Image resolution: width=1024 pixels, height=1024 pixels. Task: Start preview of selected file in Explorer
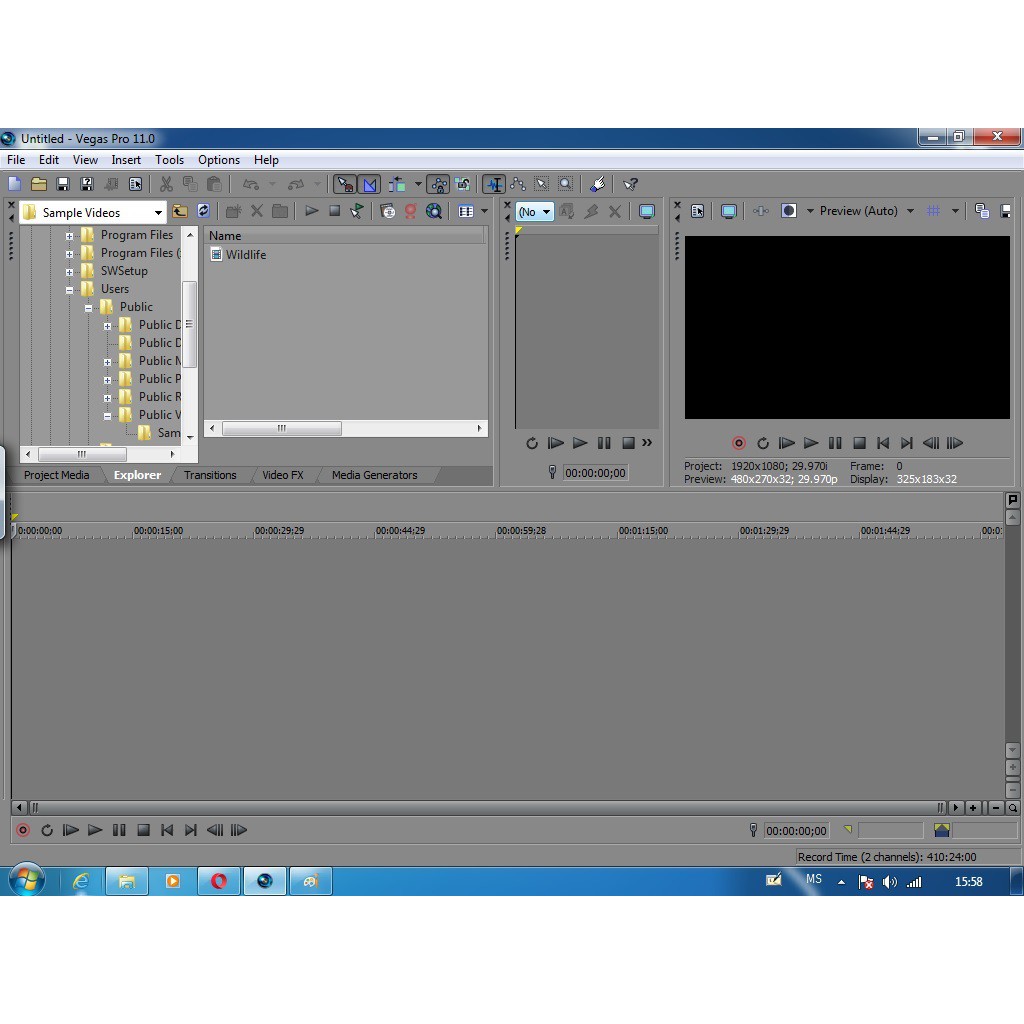[312, 211]
